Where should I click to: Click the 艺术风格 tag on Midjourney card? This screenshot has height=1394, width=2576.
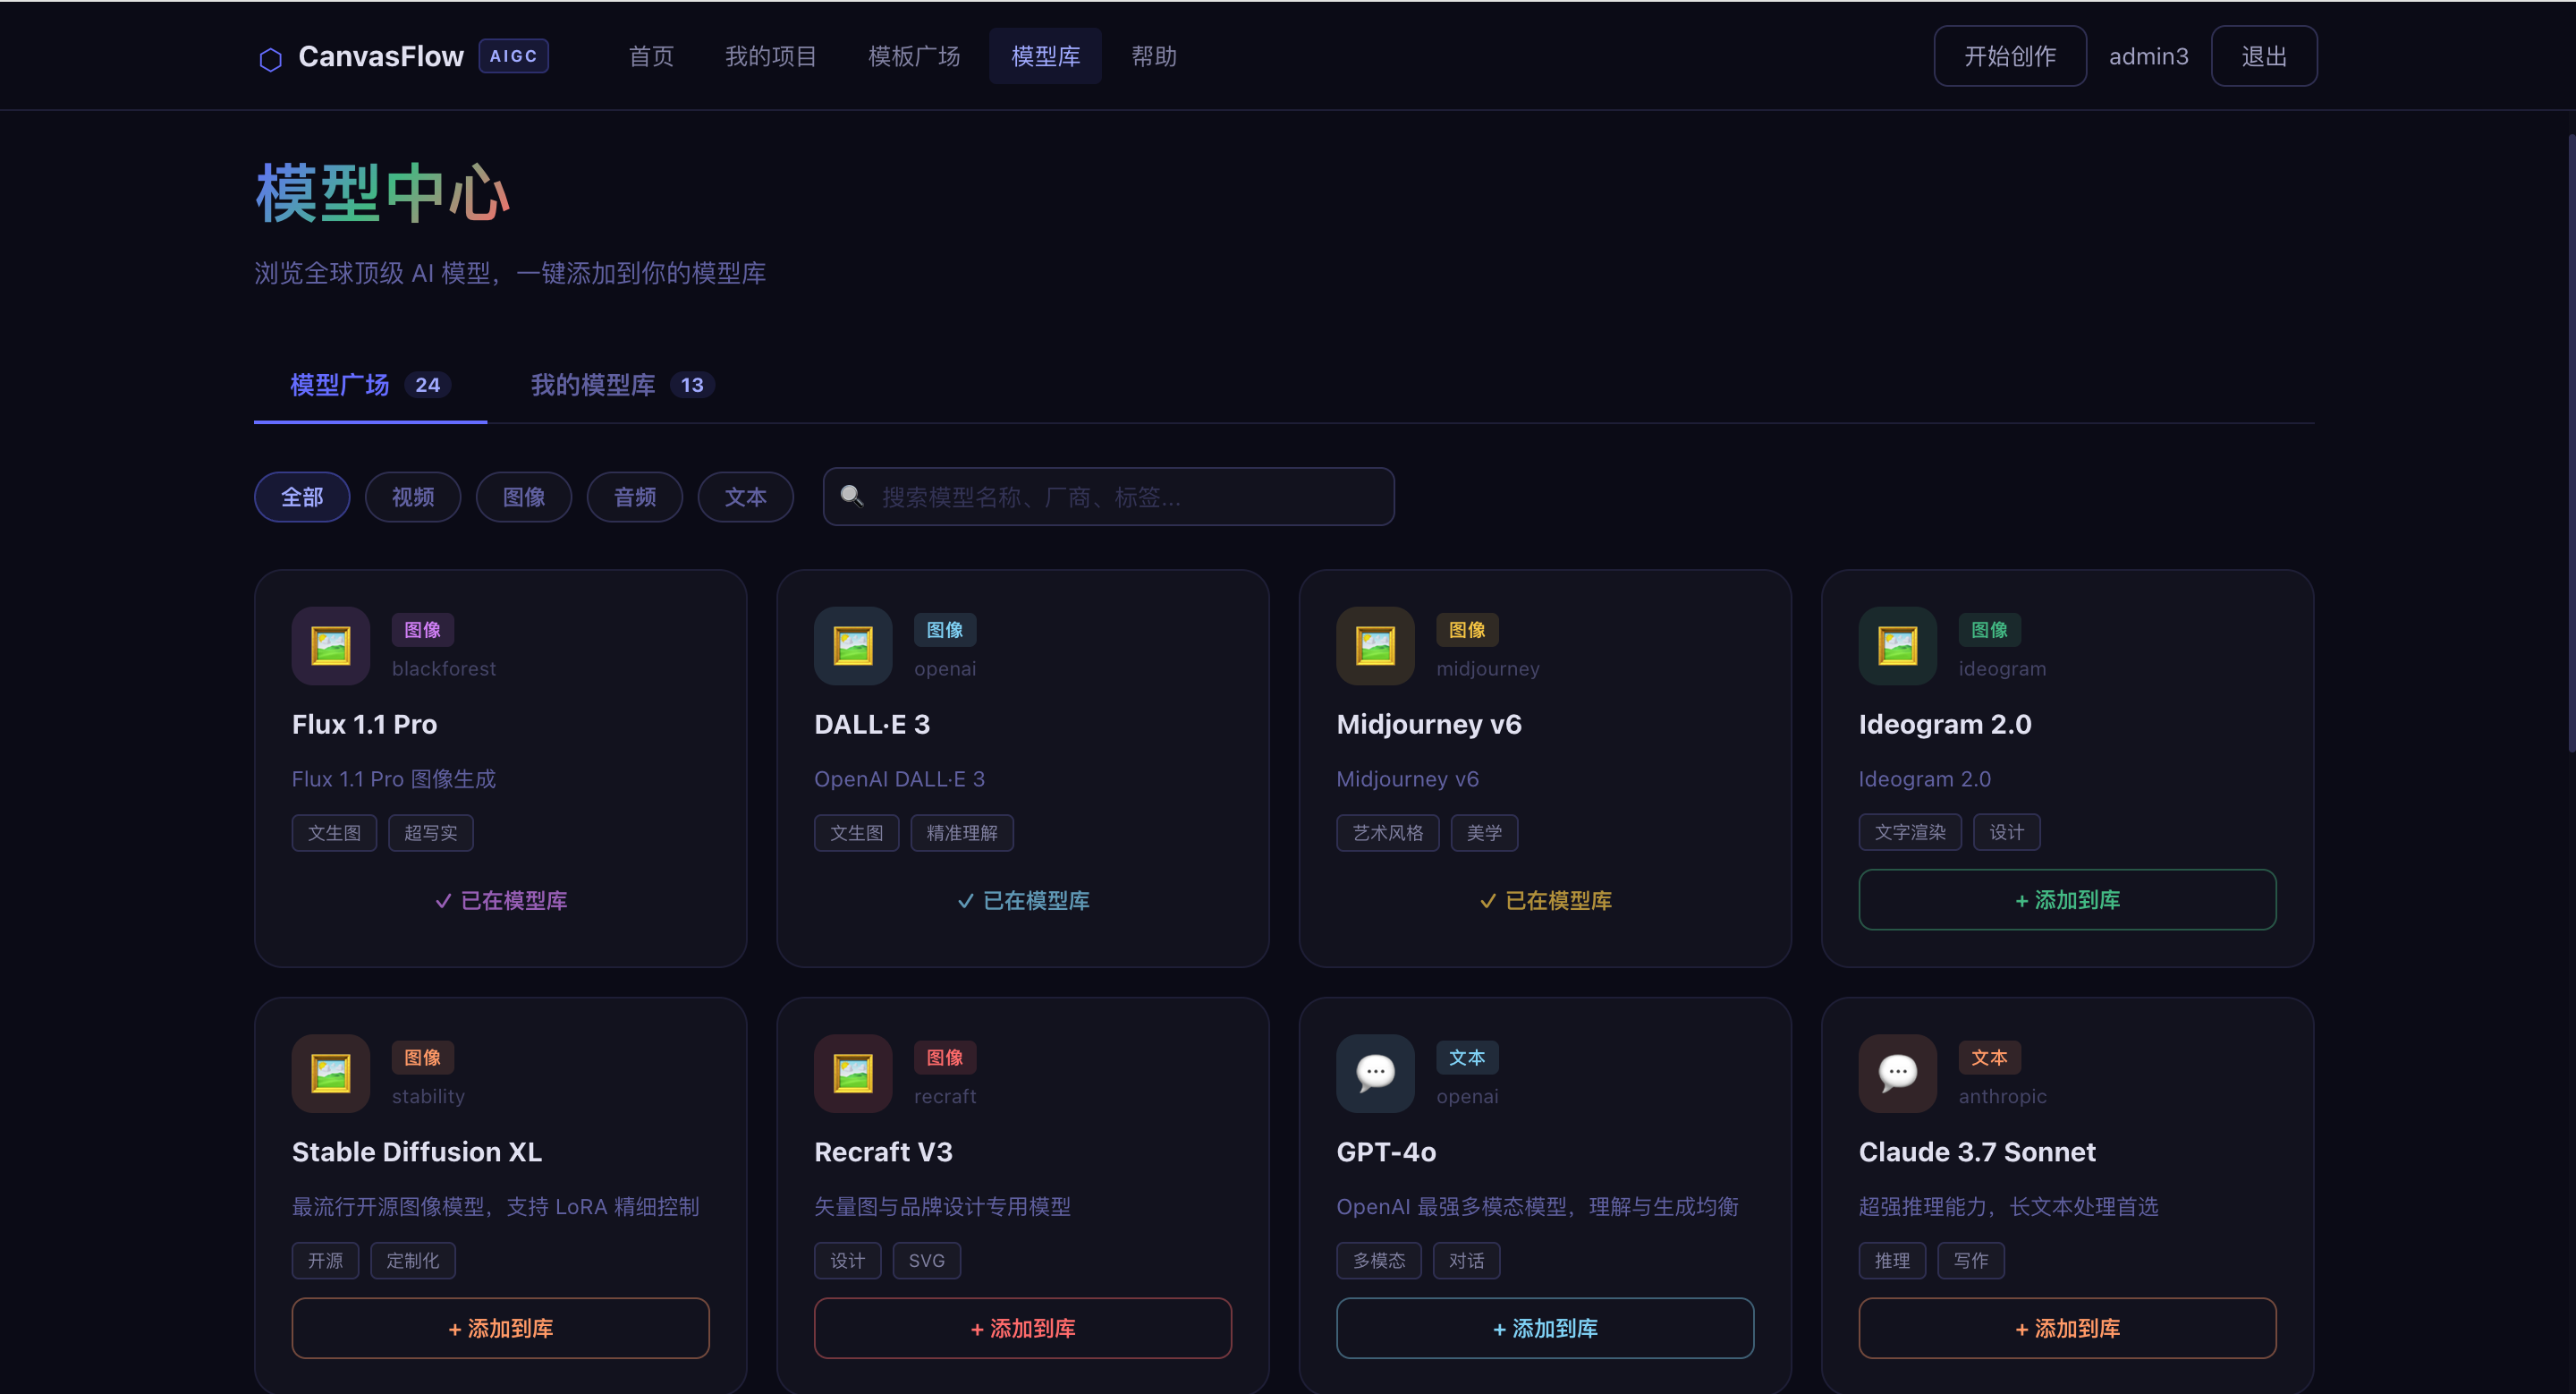coord(1387,833)
